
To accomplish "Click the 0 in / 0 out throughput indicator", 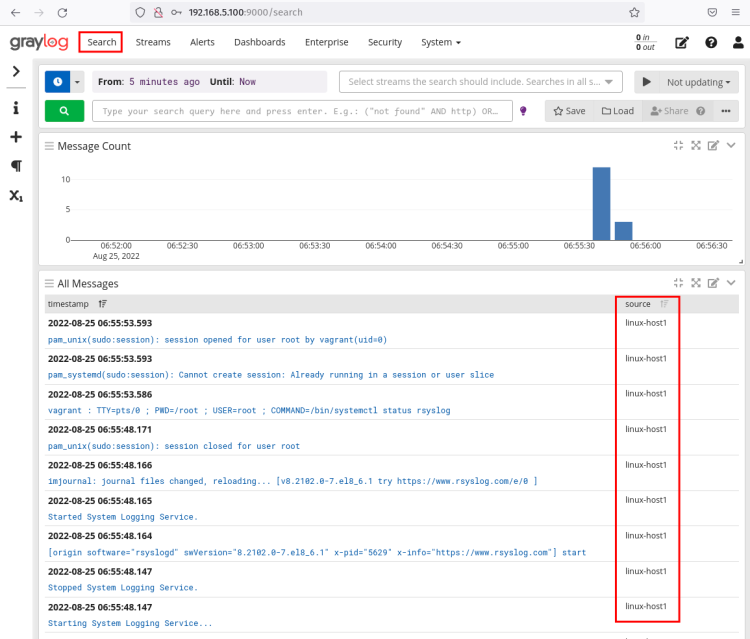I will 645,42.
